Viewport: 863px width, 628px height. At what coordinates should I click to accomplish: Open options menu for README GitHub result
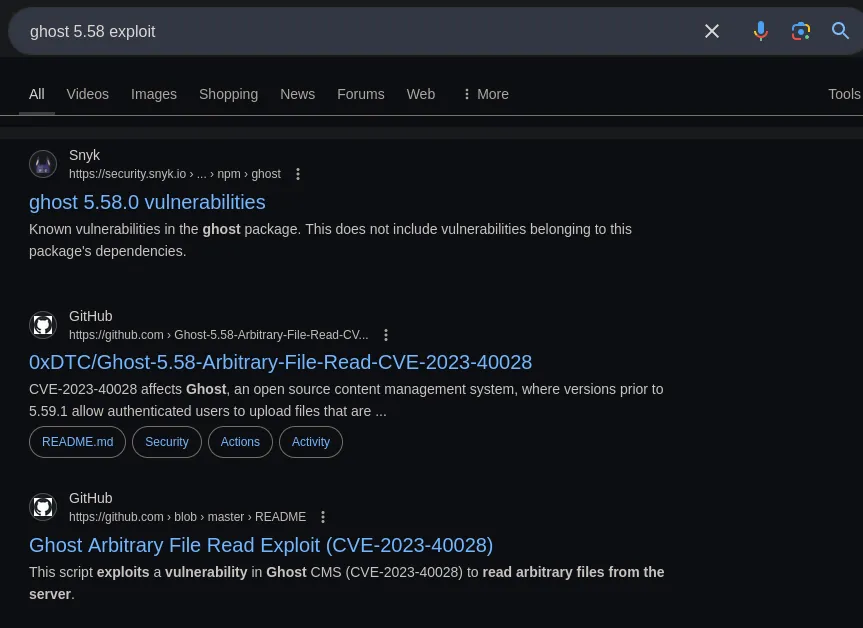(x=323, y=517)
